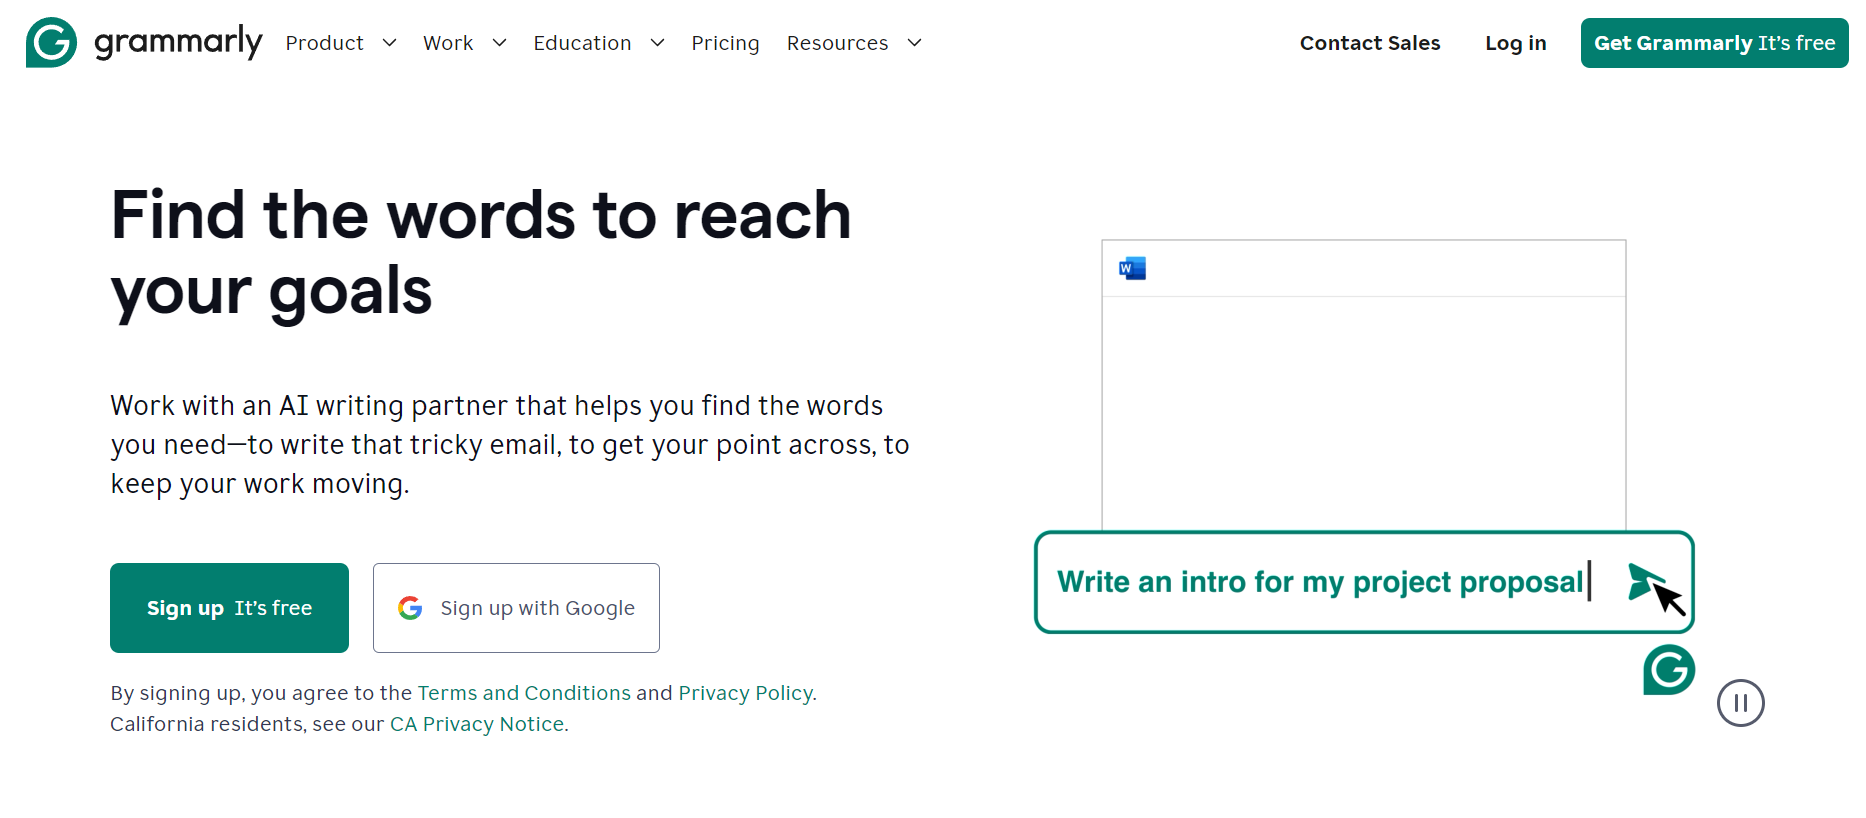Open the CA Privacy Notice link

(477, 724)
